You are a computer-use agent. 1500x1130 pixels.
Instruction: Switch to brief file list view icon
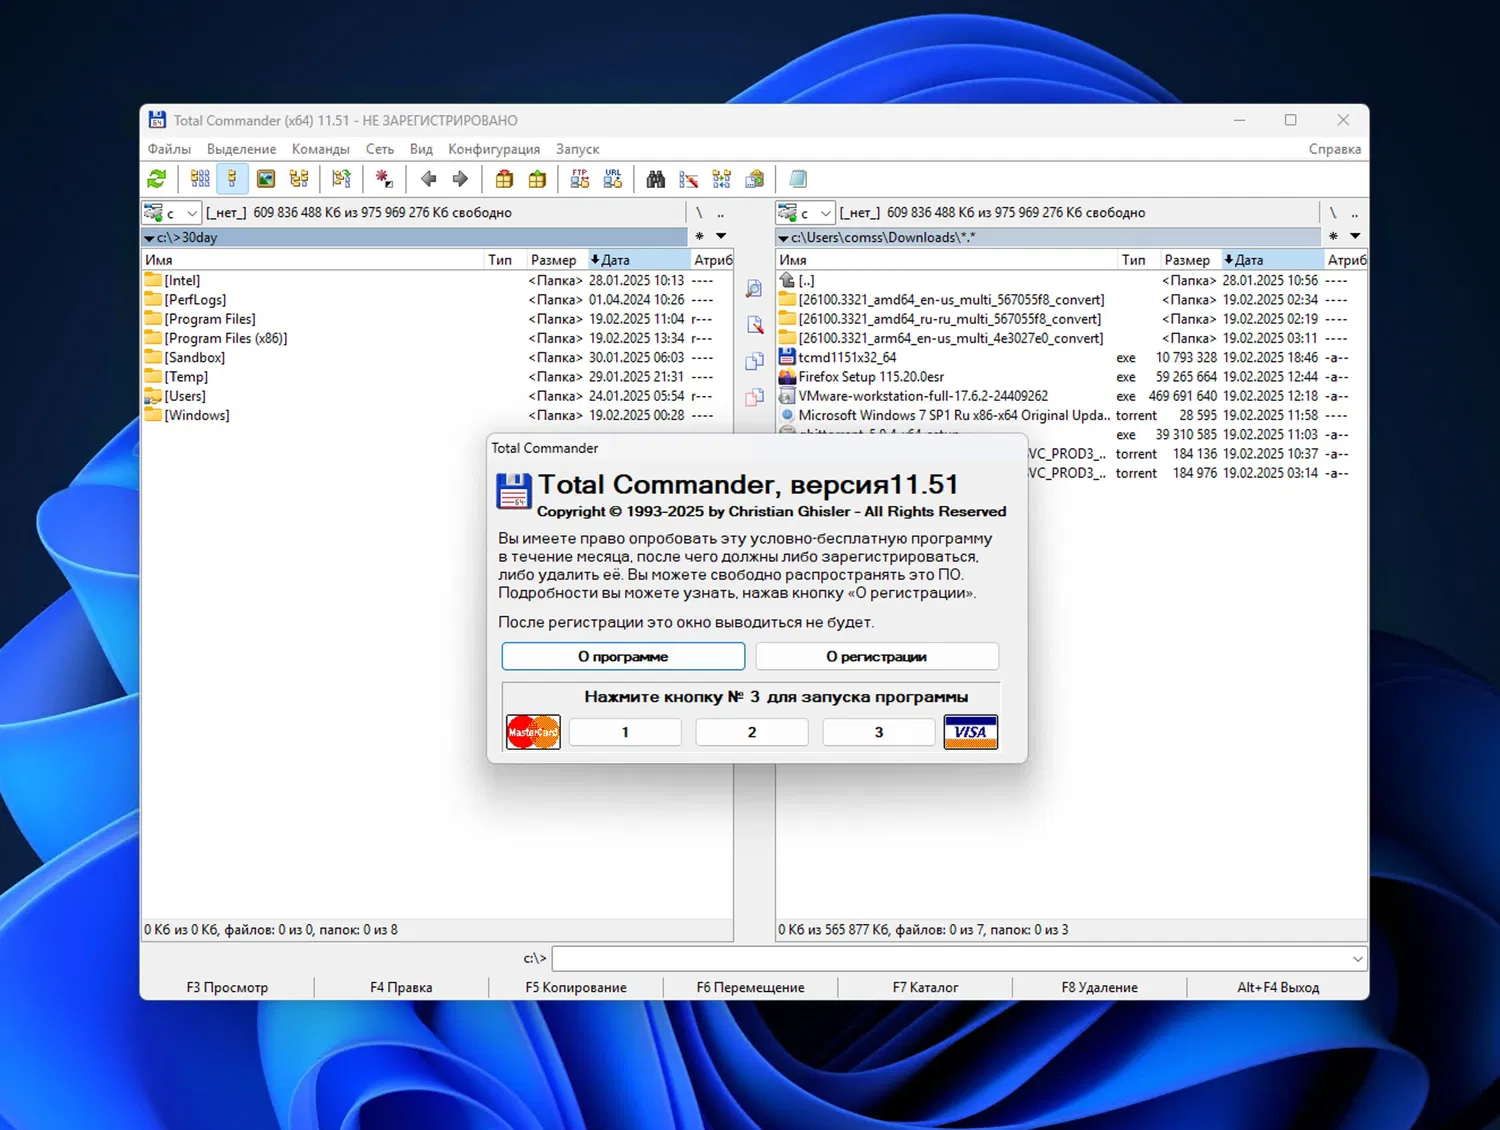[x=200, y=179]
